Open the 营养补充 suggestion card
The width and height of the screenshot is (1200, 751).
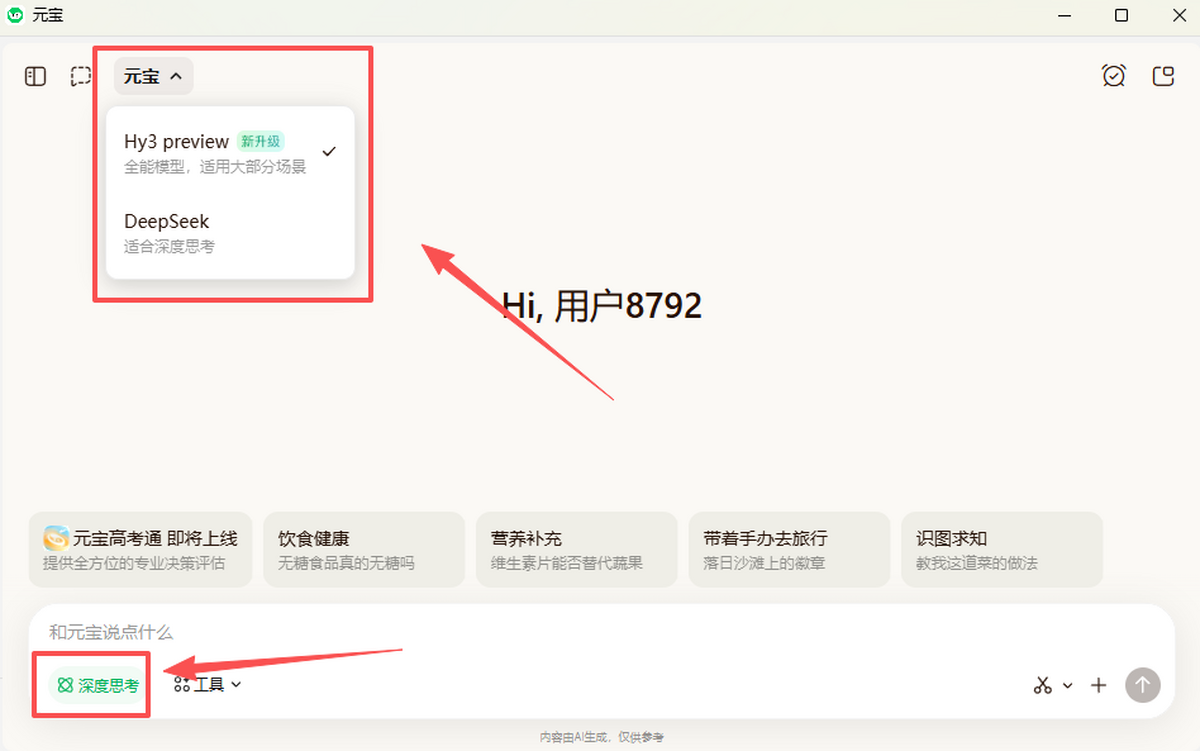(x=577, y=550)
